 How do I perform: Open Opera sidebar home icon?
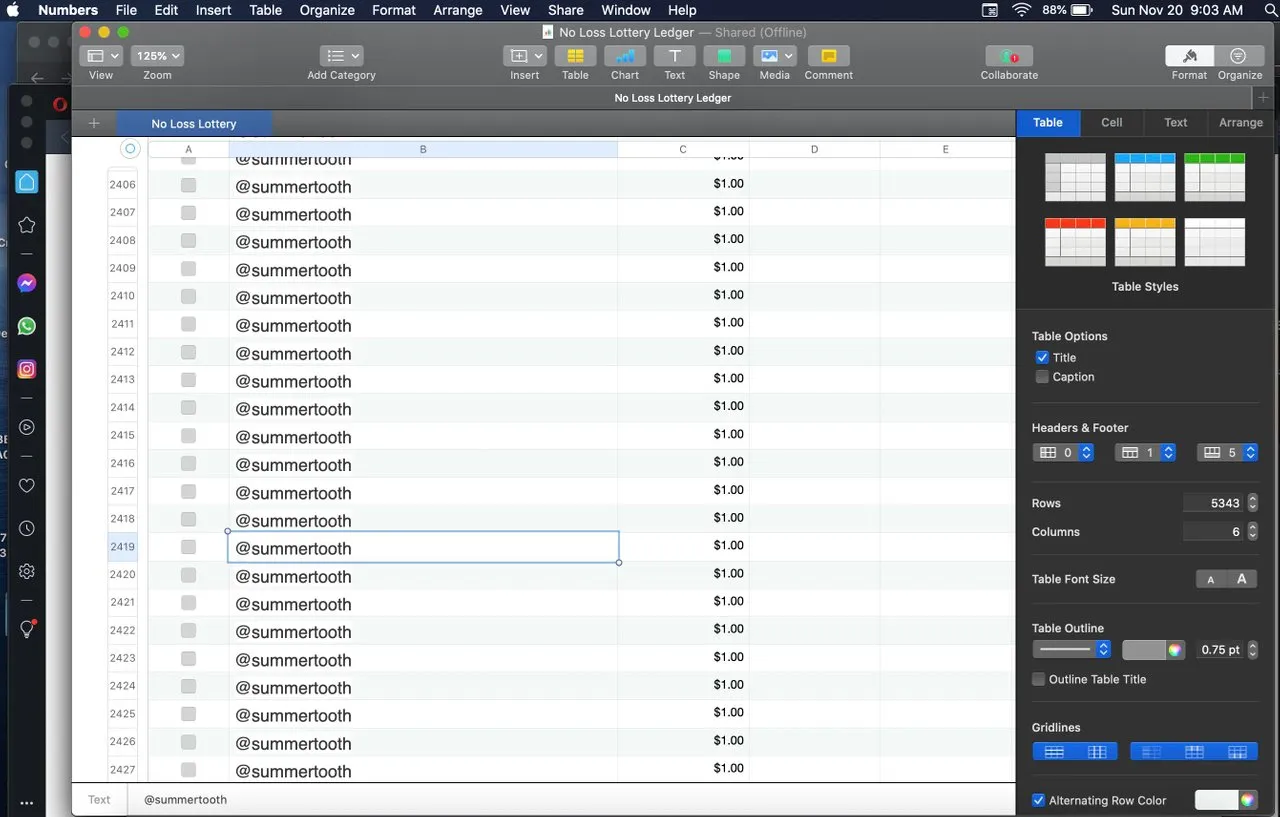click(x=27, y=182)
